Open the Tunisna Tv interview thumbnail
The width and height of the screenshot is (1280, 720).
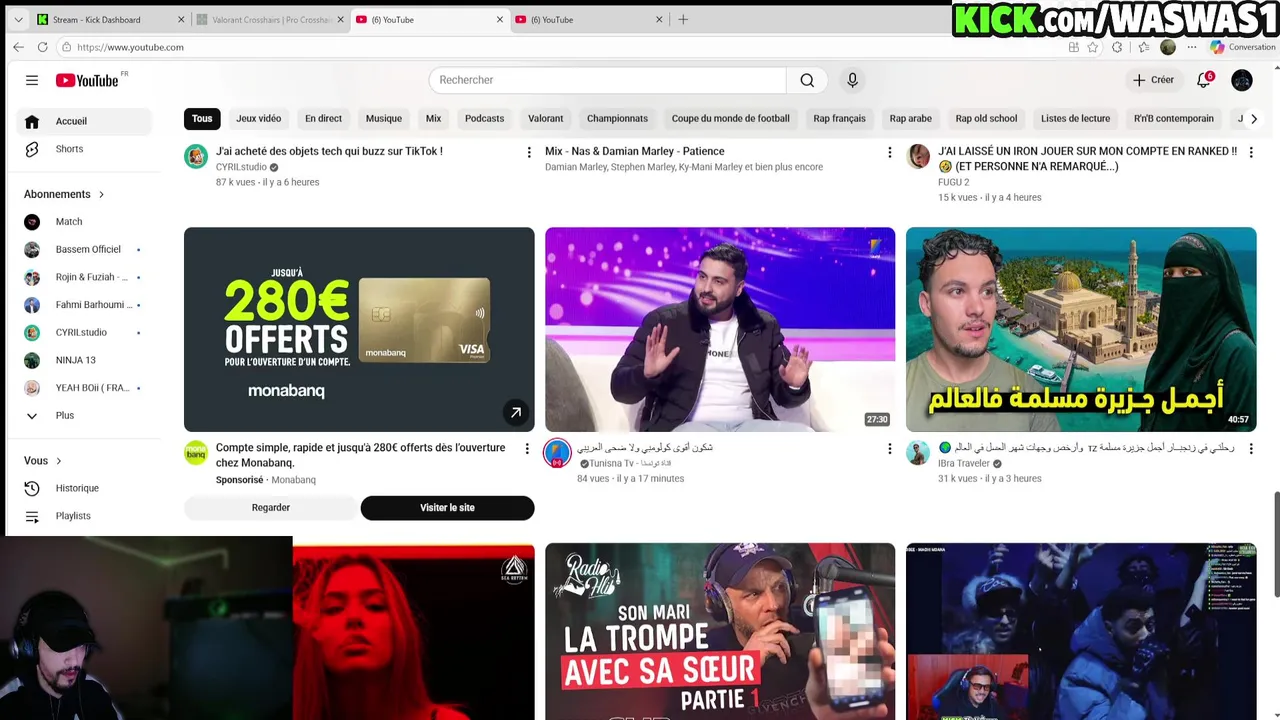720,330
